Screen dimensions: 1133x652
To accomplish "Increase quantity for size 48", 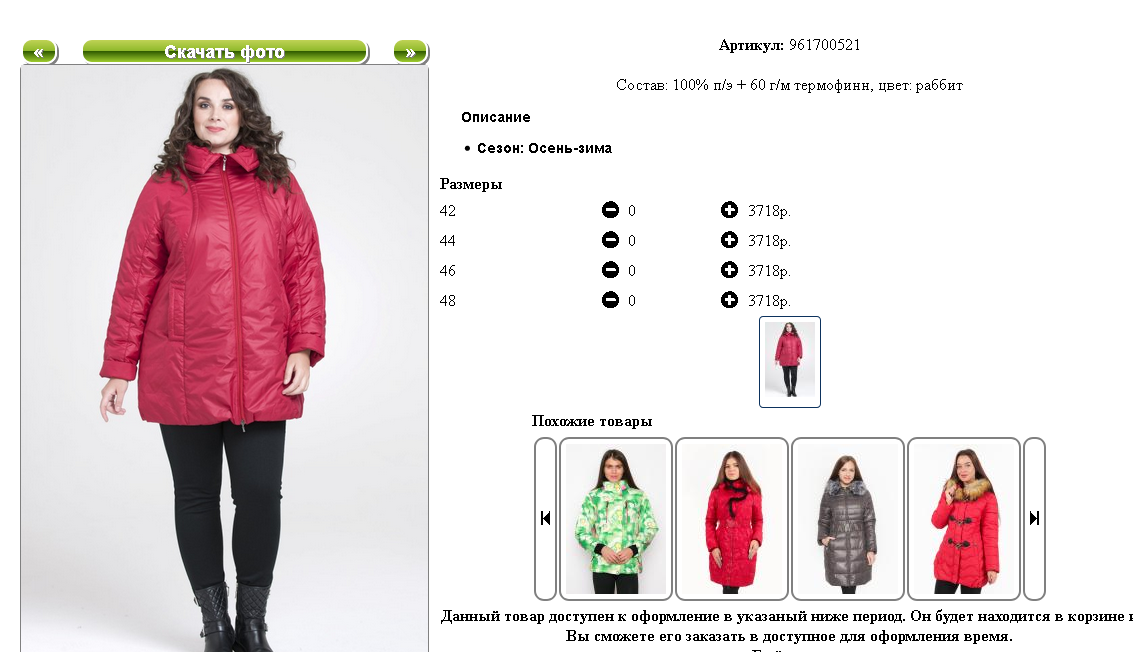I will click(x=729, y=299).
